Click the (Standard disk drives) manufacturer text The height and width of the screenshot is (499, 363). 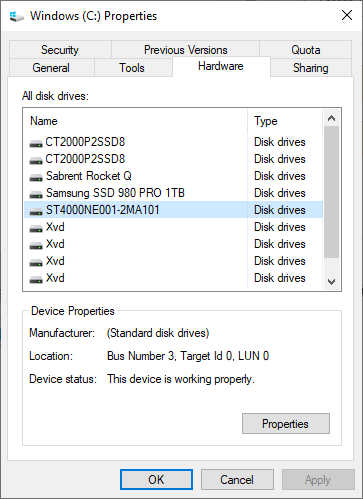(158, 333)
